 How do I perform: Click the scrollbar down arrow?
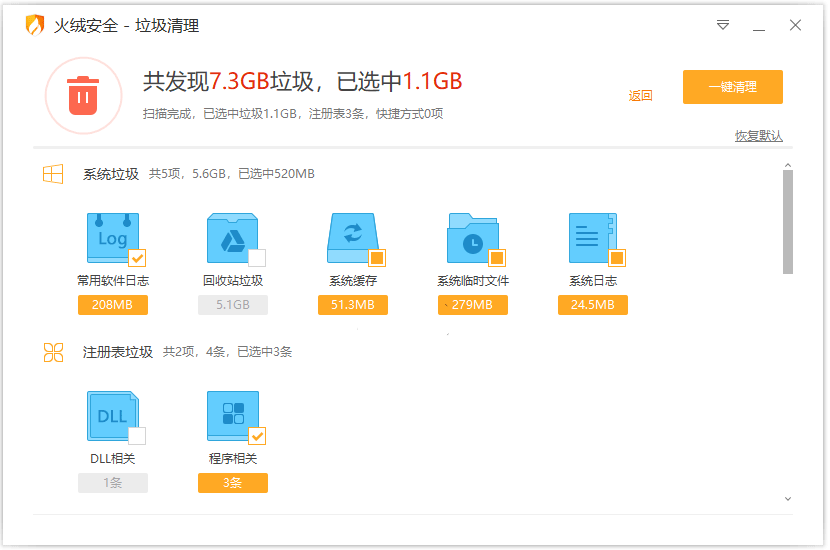click(x=788, y=499)
